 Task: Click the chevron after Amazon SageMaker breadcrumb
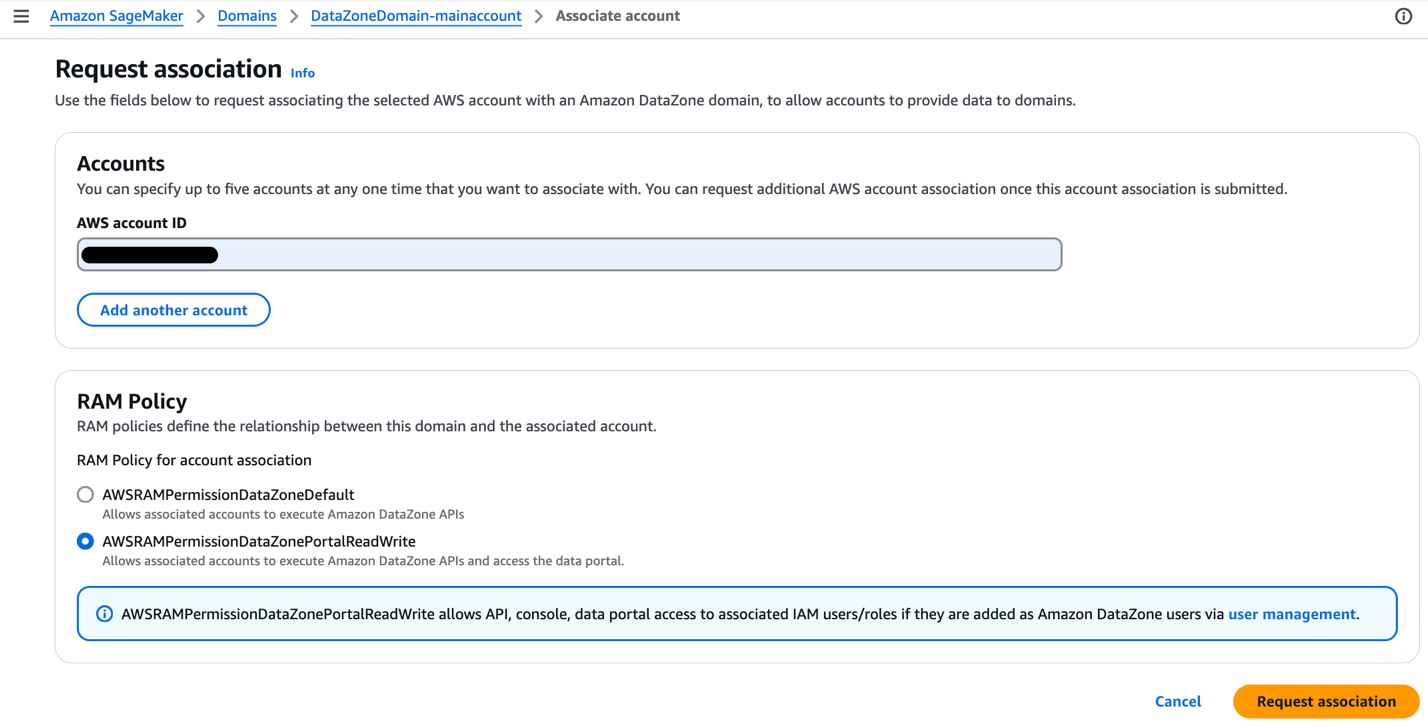(201, 16)
